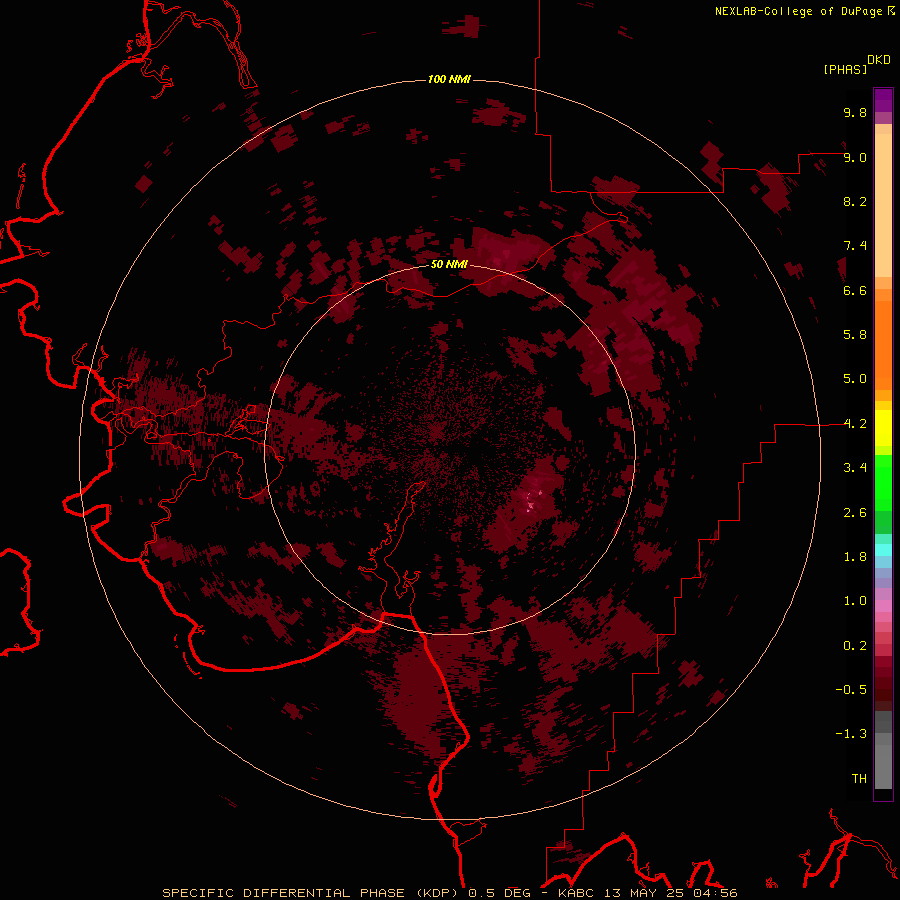Viewport: 900px width, 900px height.
Task: Click the 50 NMI range ring label
Action: tap(449, 264)
